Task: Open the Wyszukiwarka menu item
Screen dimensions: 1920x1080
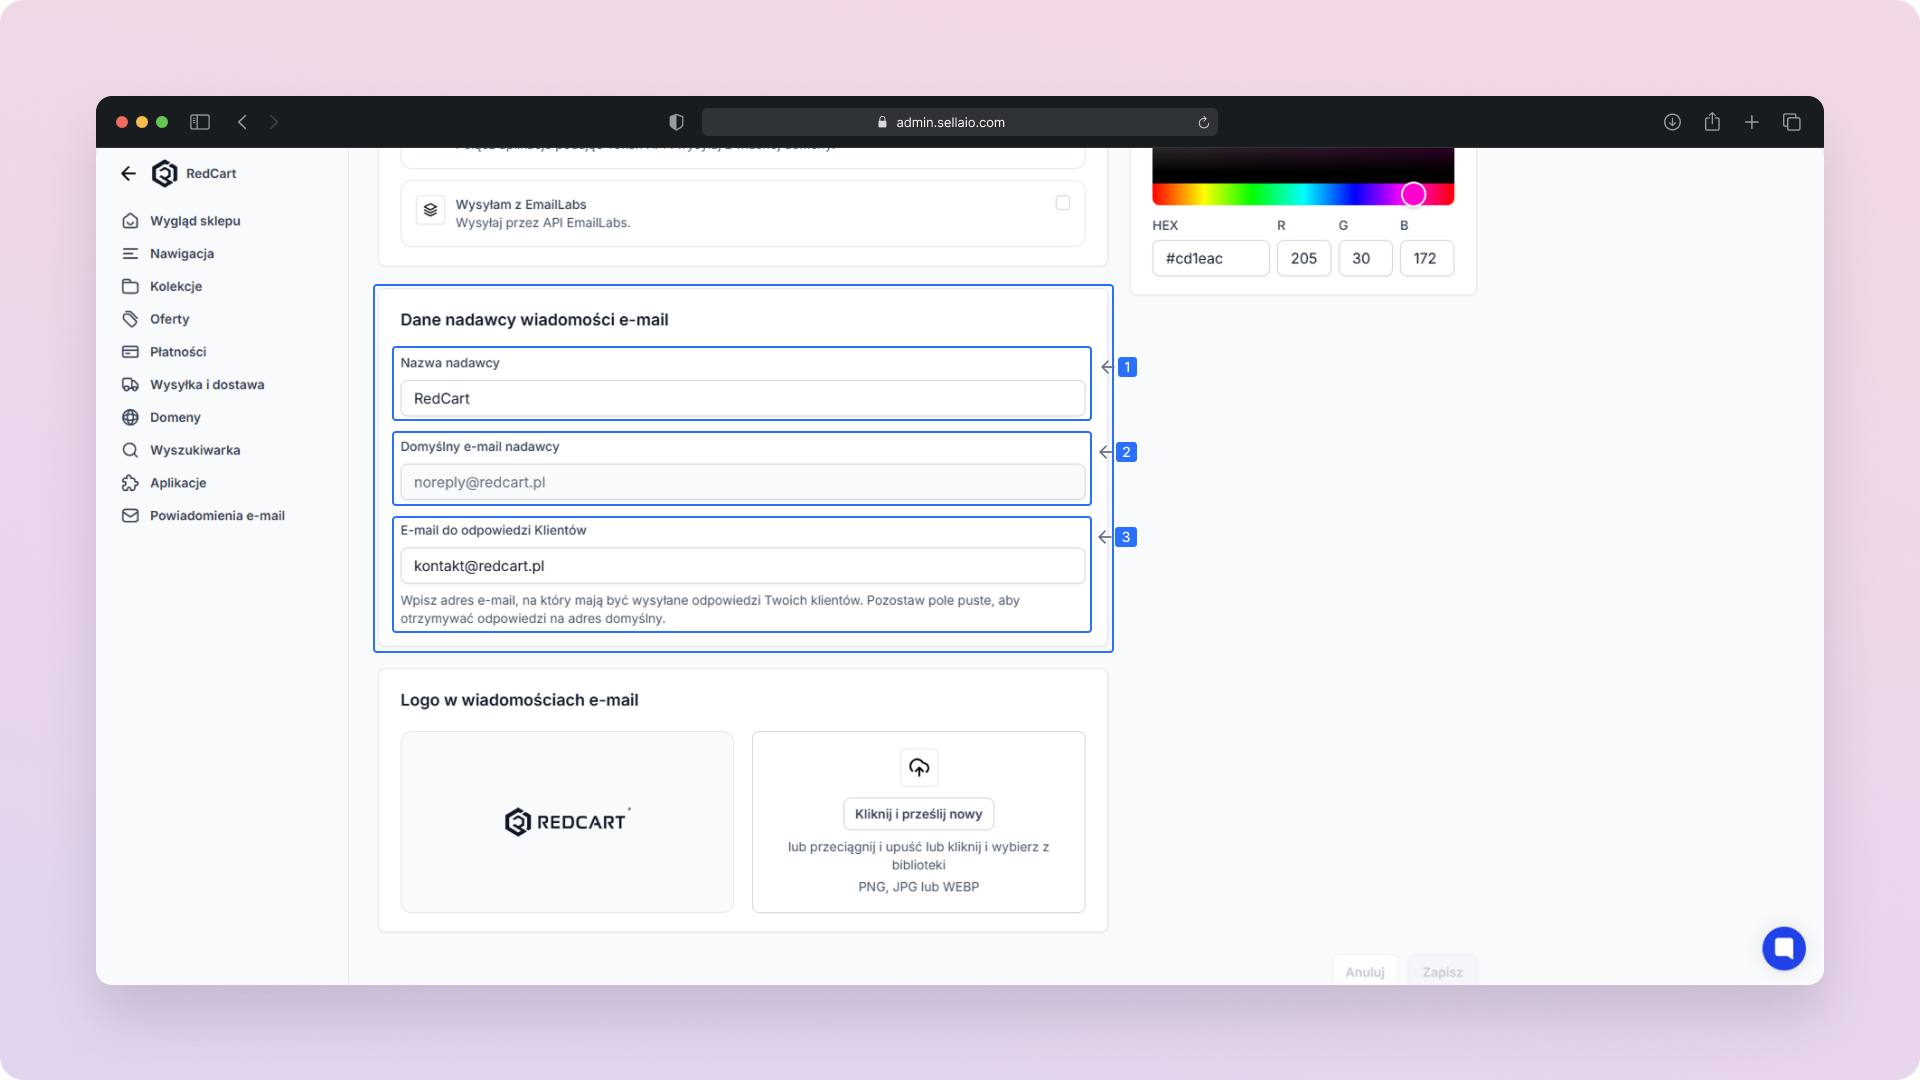Action: pyautogui.click(x=195, y=450)
